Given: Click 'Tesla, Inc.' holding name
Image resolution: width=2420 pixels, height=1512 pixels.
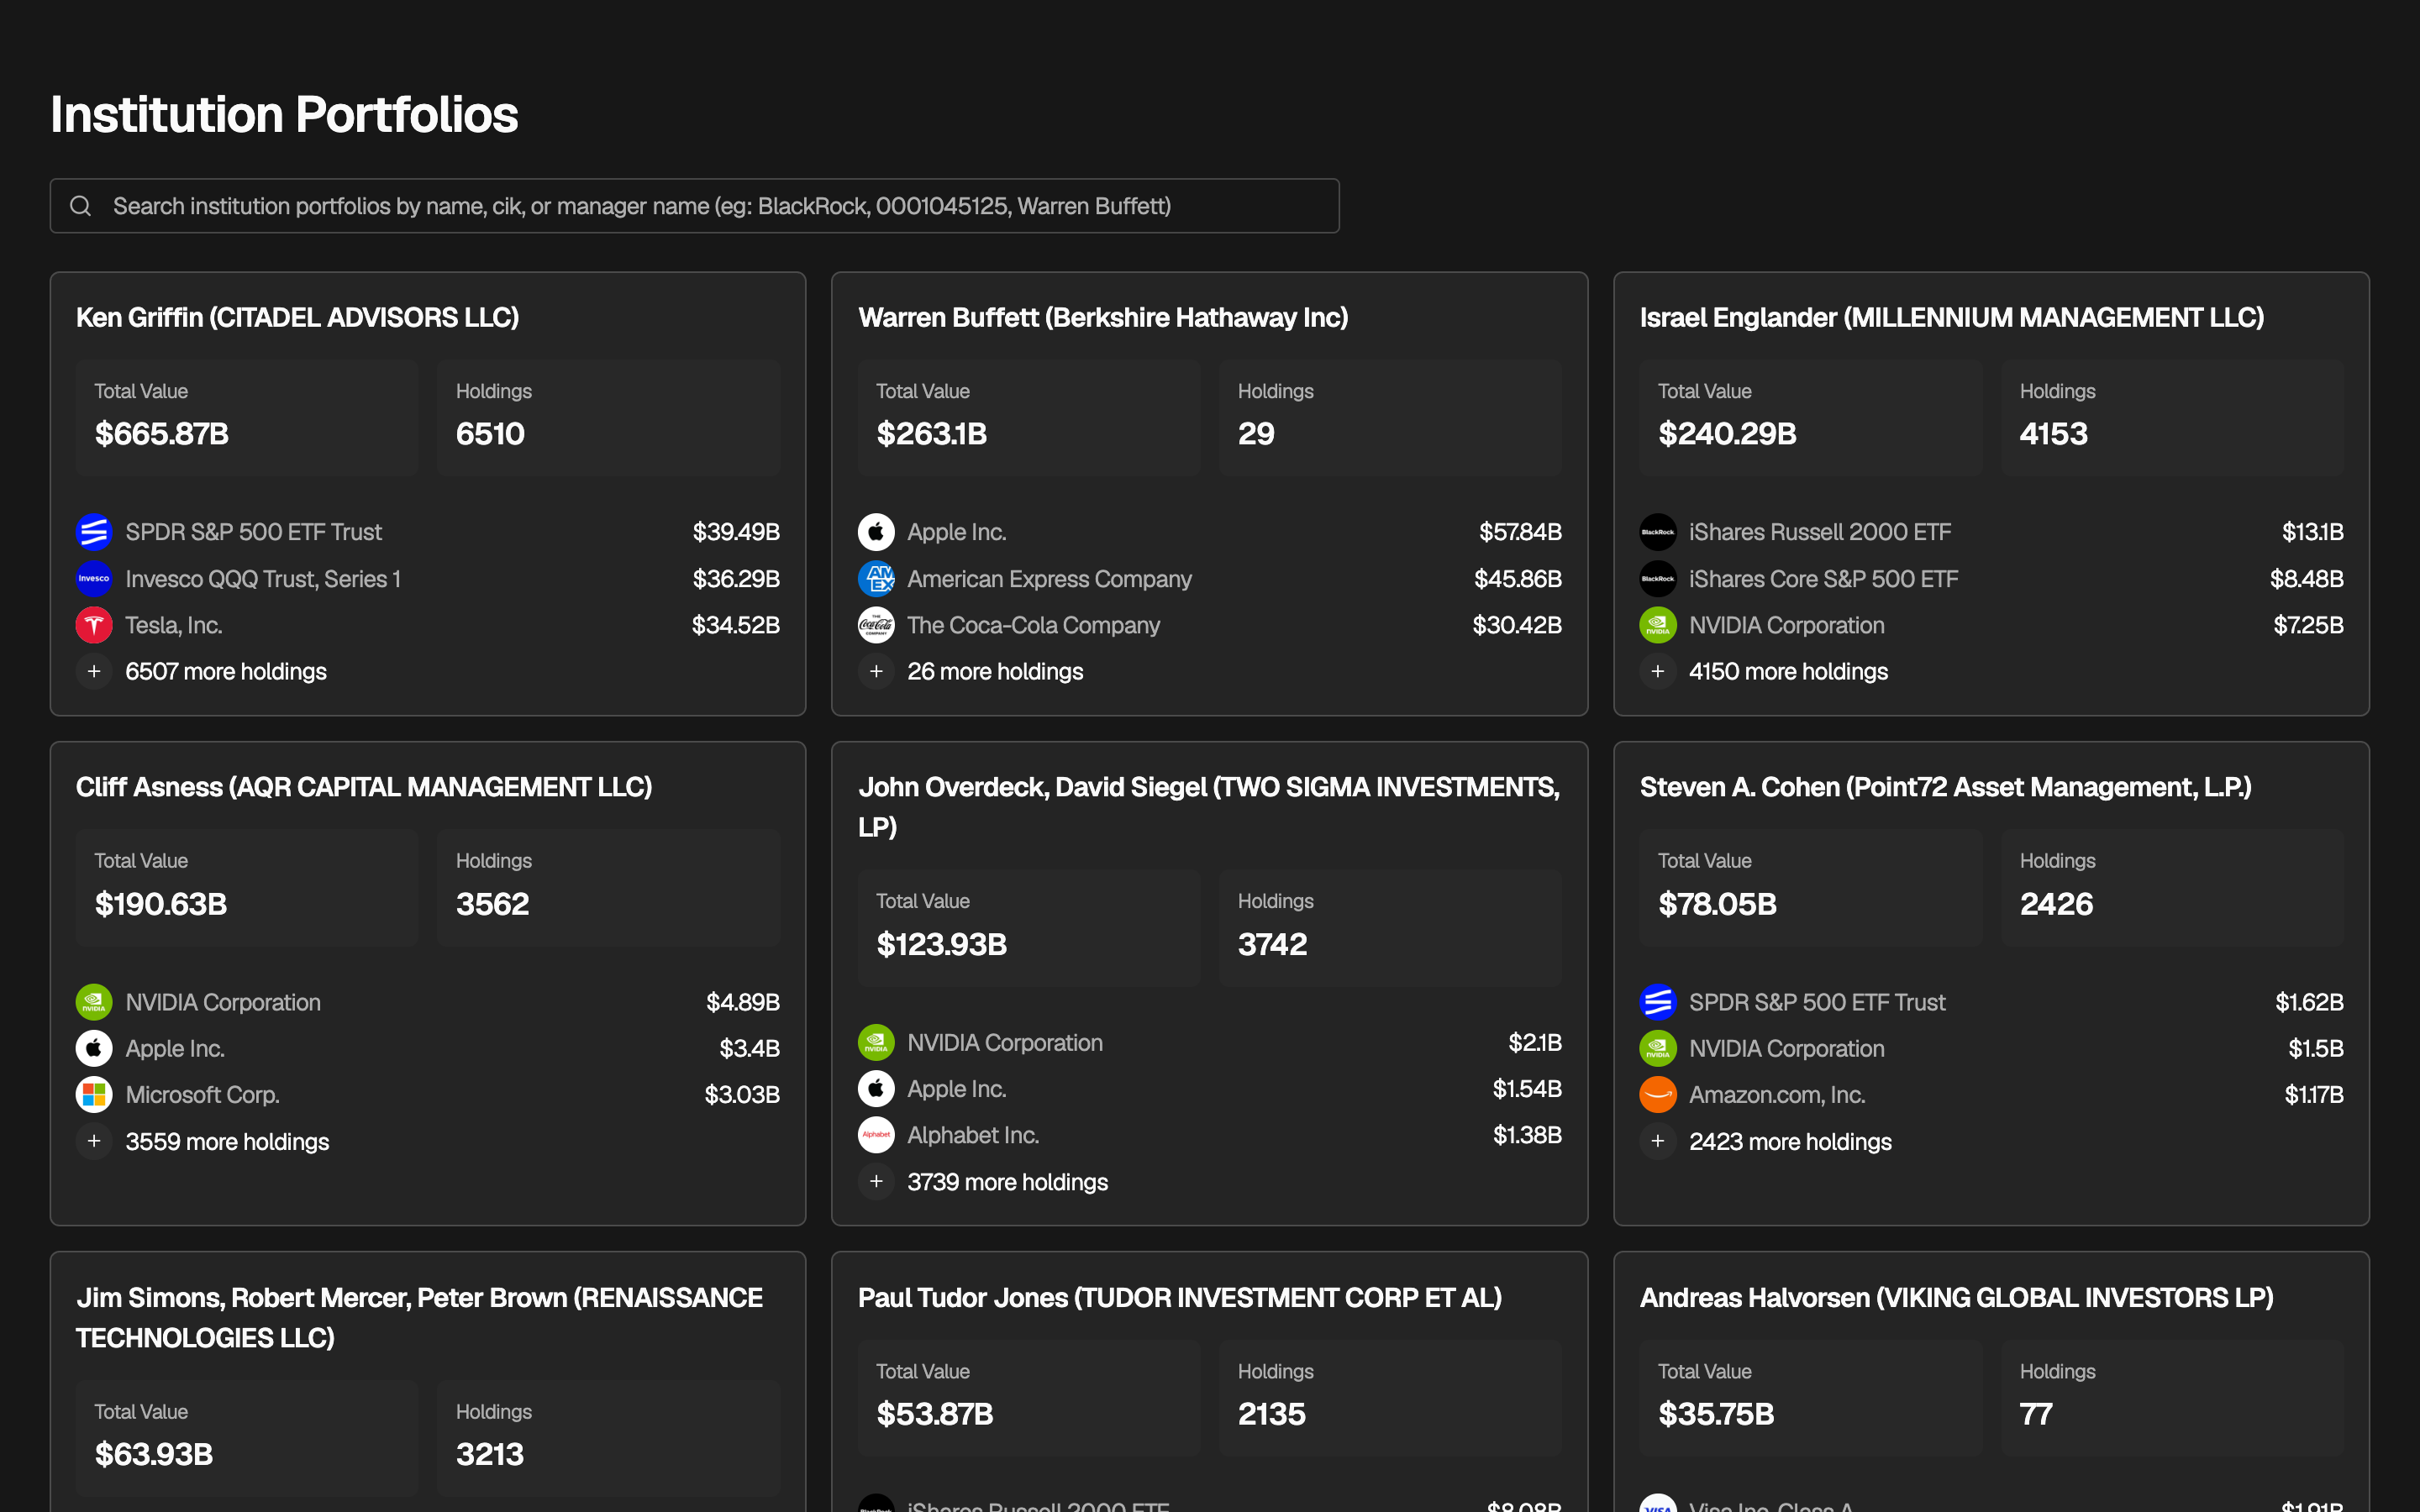Looking at the screenshot, I should click(x=174, y=625).
